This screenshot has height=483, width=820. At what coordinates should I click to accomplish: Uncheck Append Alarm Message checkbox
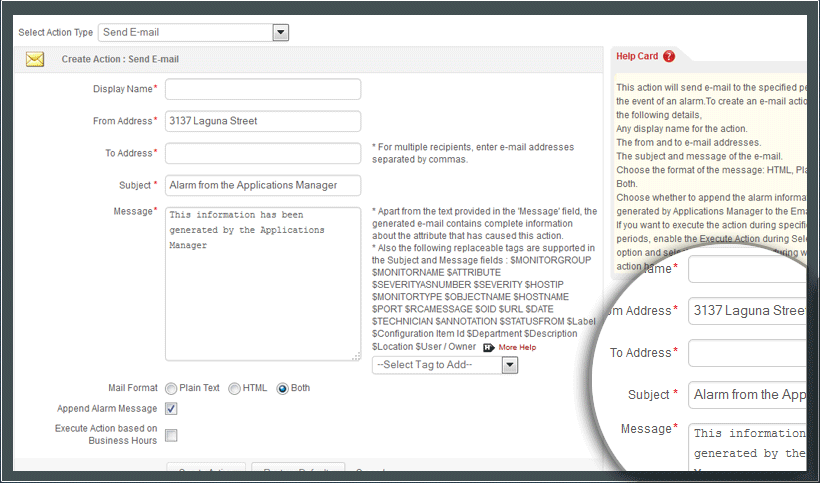pyautogui.click(x=171, y=409)
